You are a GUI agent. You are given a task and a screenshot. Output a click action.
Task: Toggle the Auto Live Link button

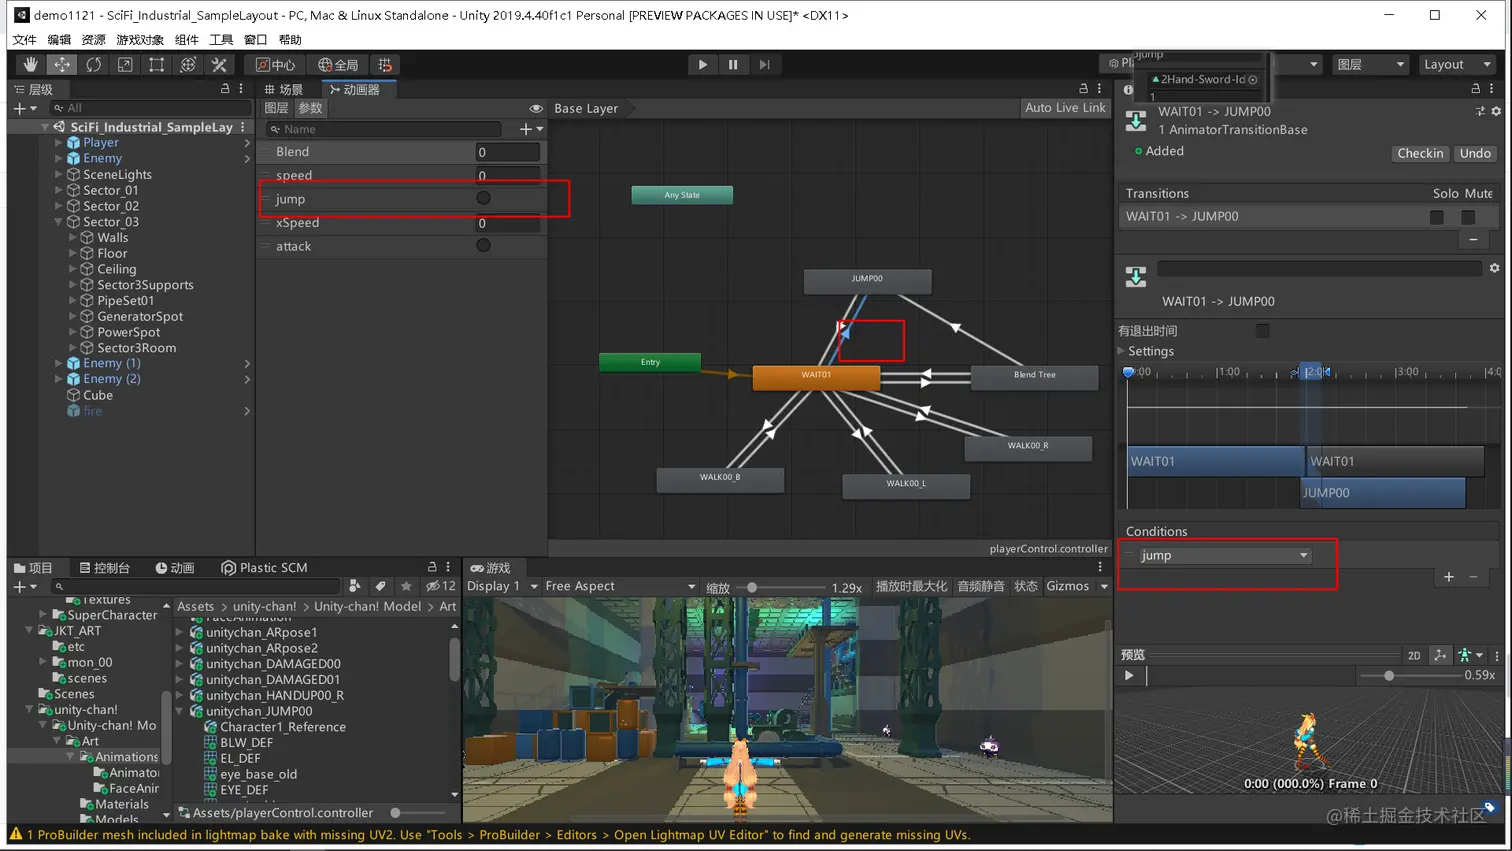pos(1065,108)
